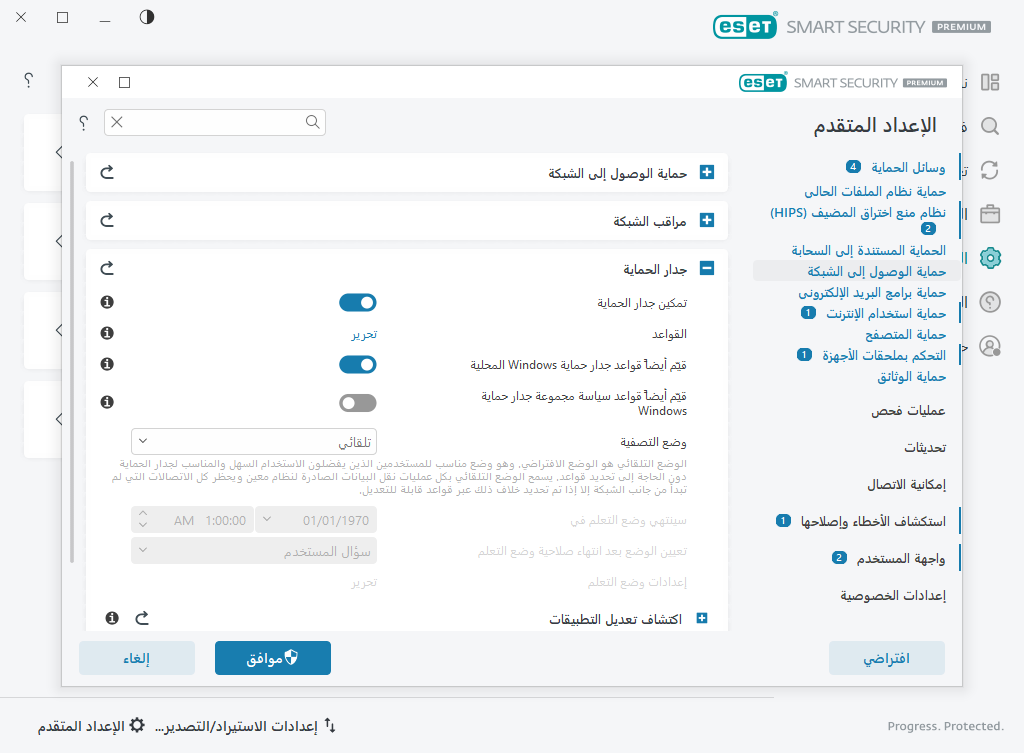Enable the Windows policy group firewall rules toggle
Viewport: 1024px width, 753px height.
[358, 402]
